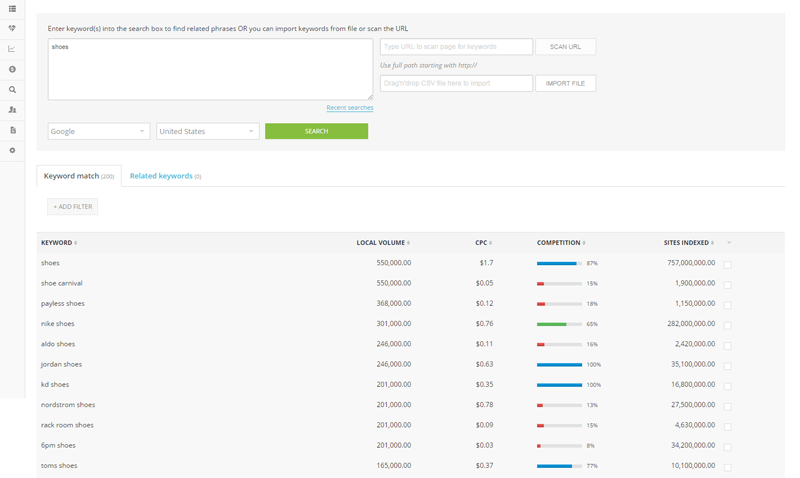Open the Recent searches link
The width and height of the screenshot is (800, 478).
point(349,108)
